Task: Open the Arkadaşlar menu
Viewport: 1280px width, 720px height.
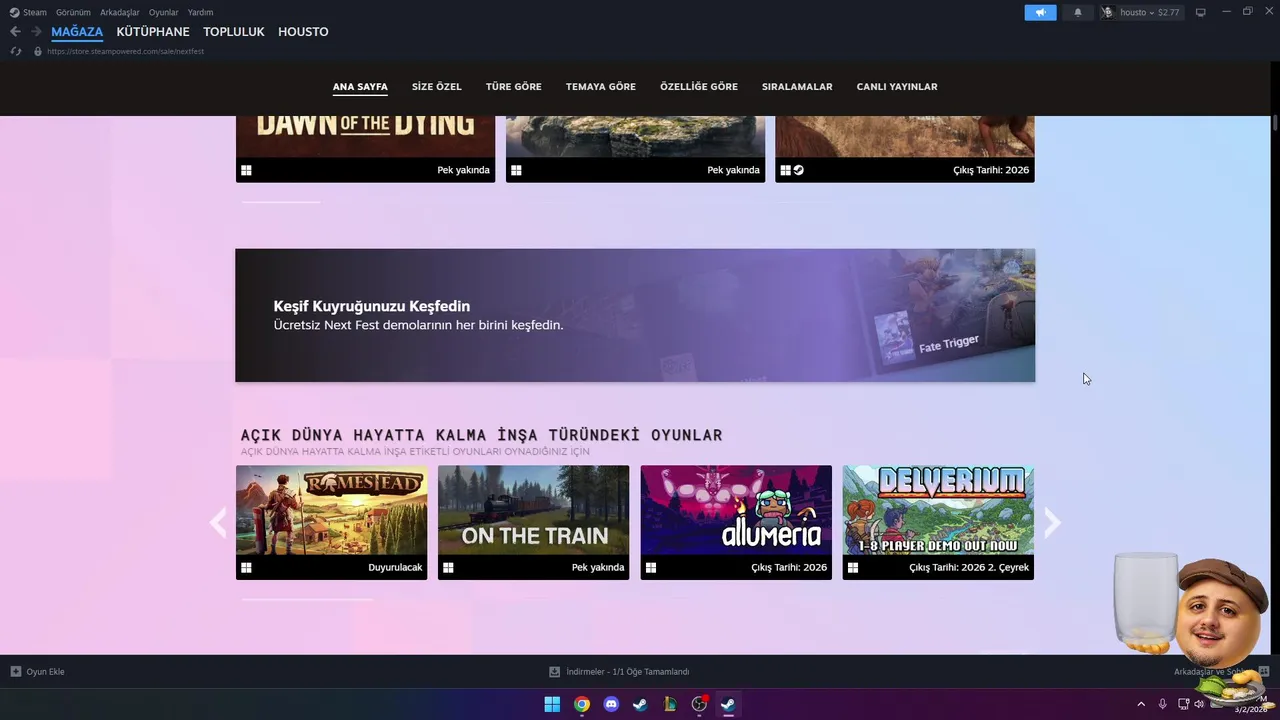Action: [120, 12]
